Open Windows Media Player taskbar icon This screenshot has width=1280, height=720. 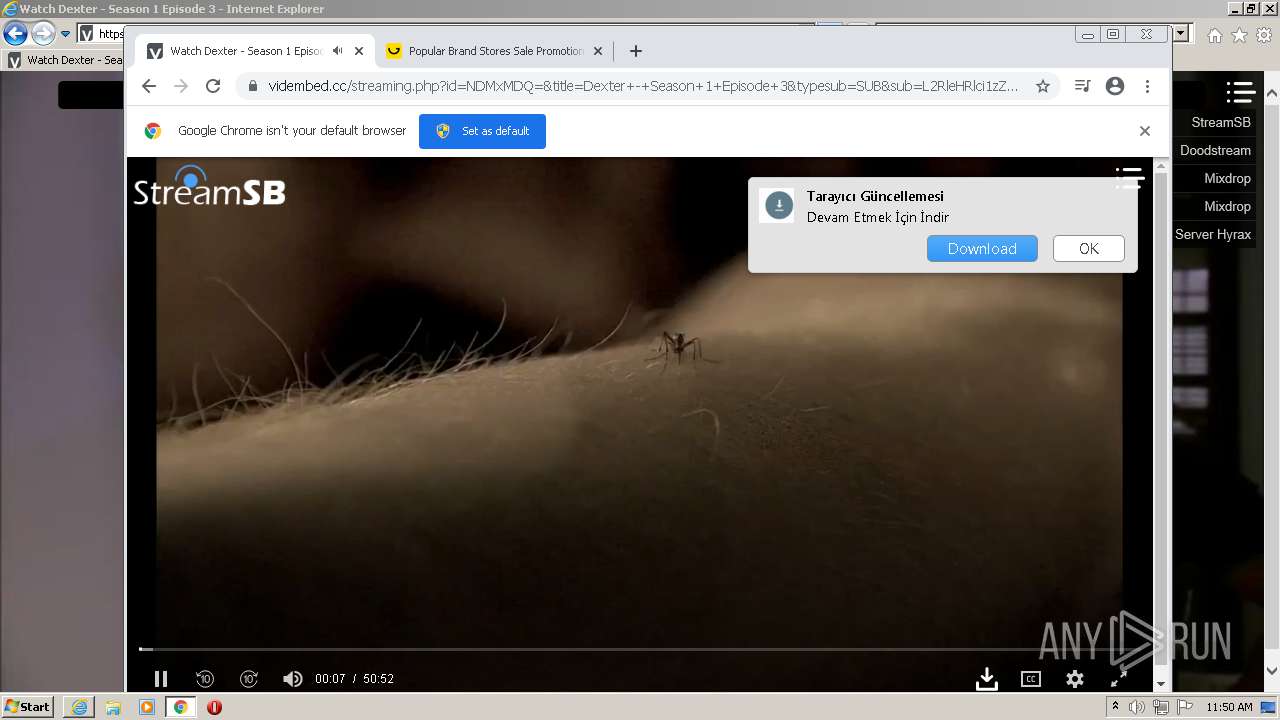[147, 707]
